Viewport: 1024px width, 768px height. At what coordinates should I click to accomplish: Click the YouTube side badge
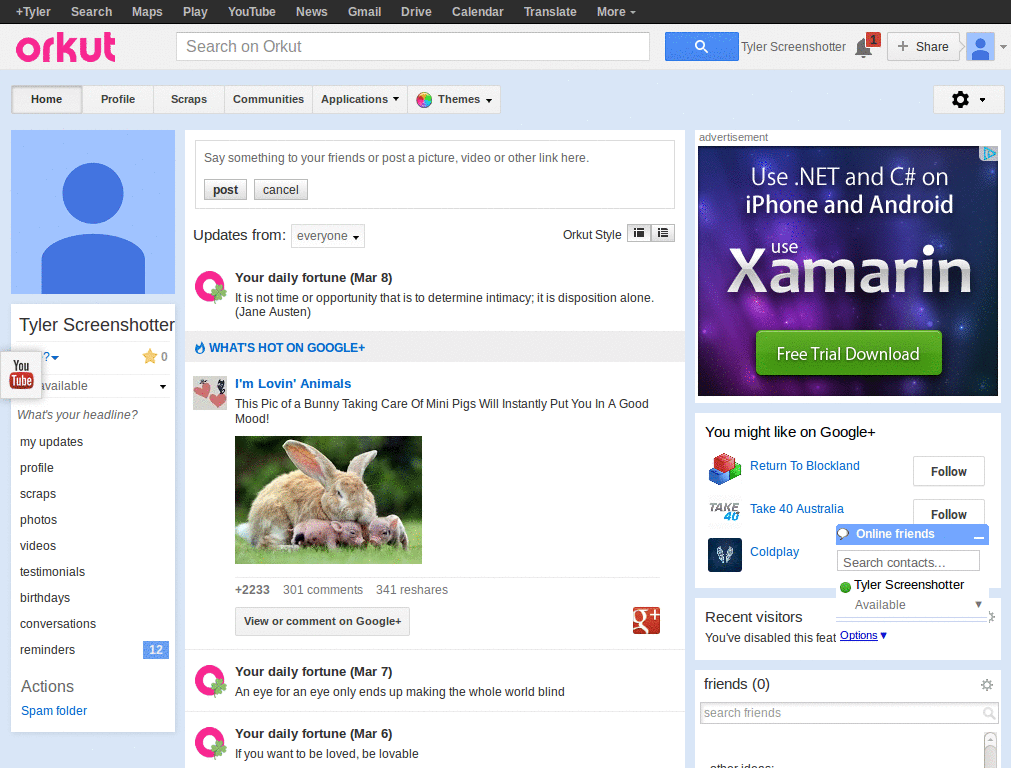21,375
